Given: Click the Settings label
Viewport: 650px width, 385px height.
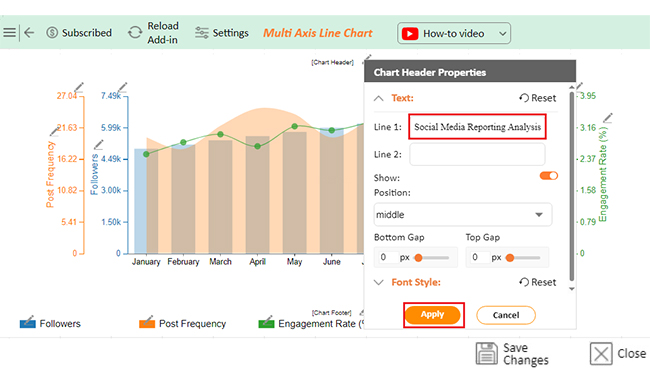Looking at the screenshot, I should coord(230,33).
